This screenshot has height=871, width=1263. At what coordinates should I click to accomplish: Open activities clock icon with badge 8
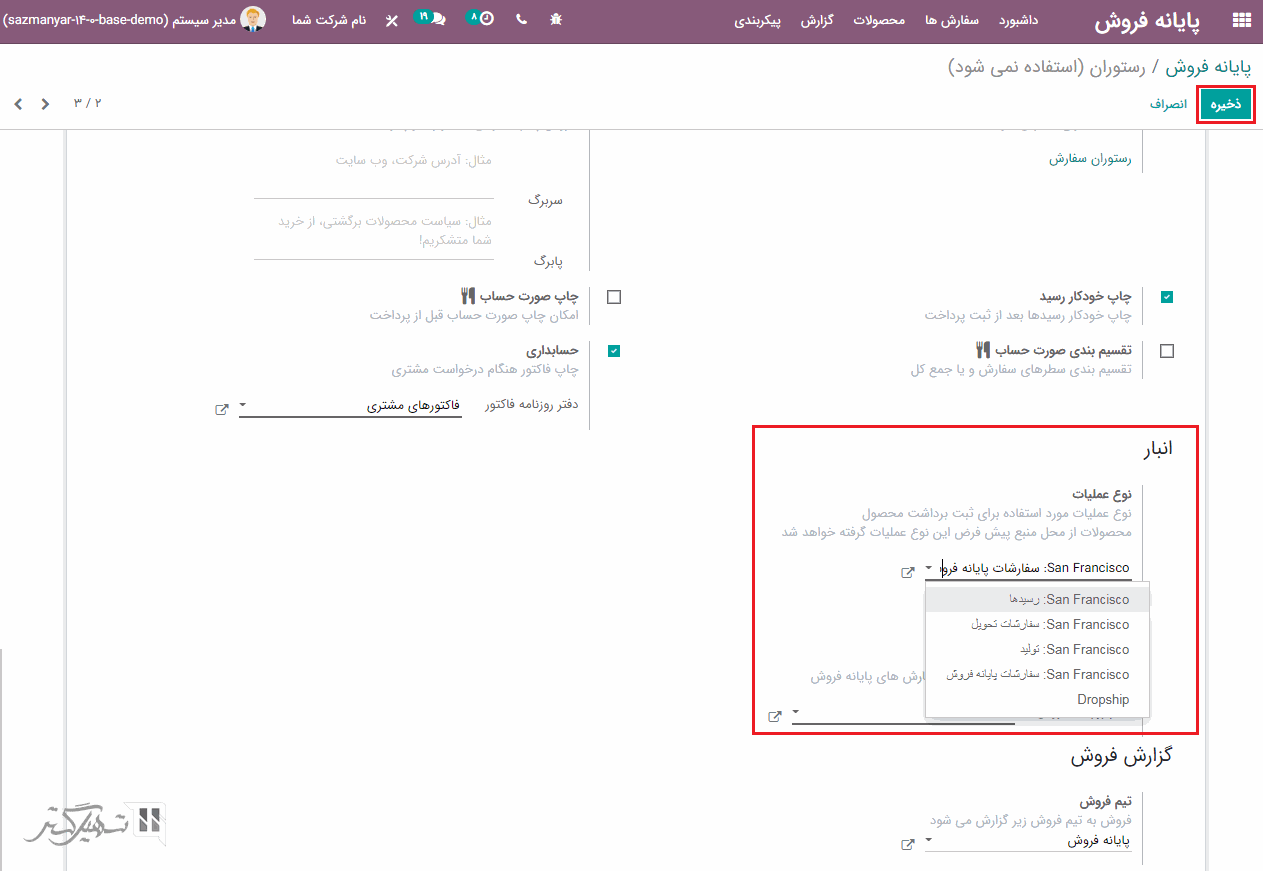coord(482,19)
